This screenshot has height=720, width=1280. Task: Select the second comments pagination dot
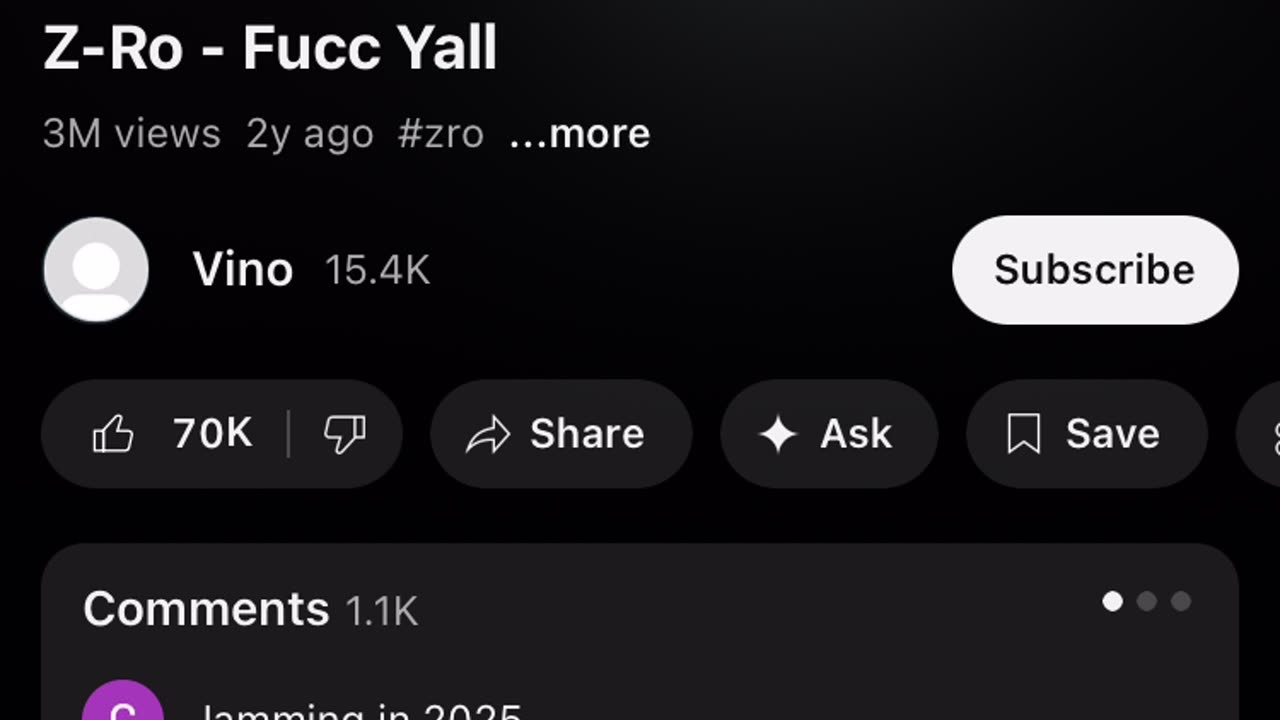click(x=1147, y=601)
